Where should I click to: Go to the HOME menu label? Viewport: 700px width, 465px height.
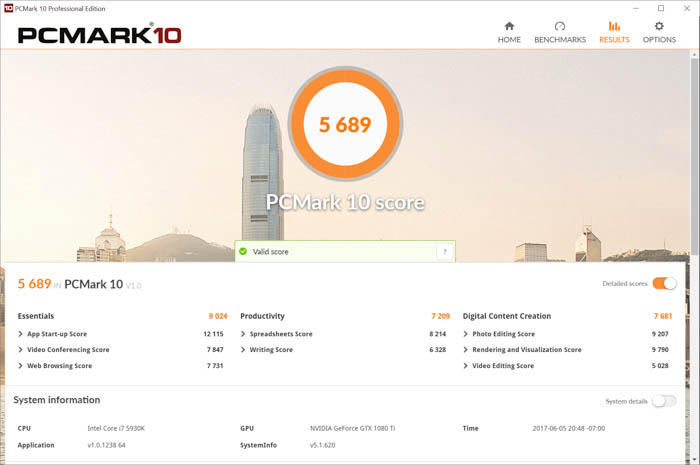point(509,40)
